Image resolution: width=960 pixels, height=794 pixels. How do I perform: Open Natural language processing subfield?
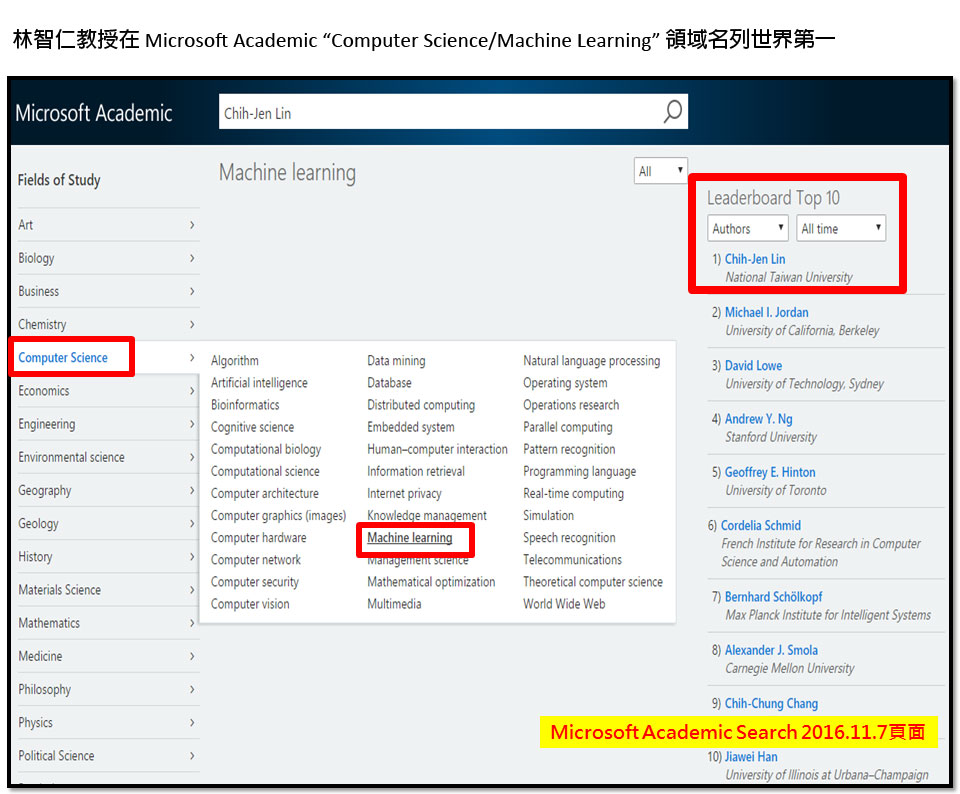[591, 361]
